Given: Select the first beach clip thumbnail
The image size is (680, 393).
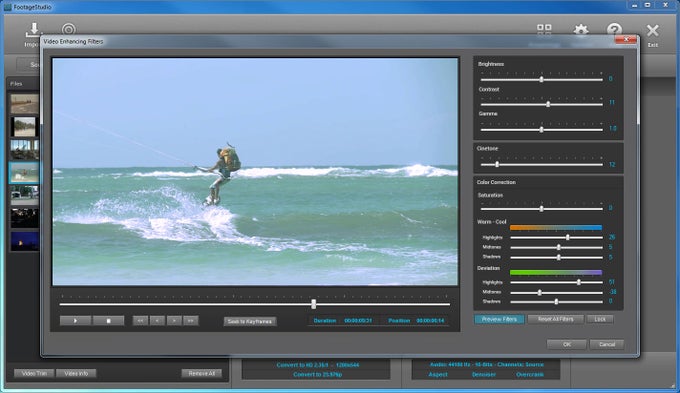Looking at the screenshot, I should (x=24, y=104).
